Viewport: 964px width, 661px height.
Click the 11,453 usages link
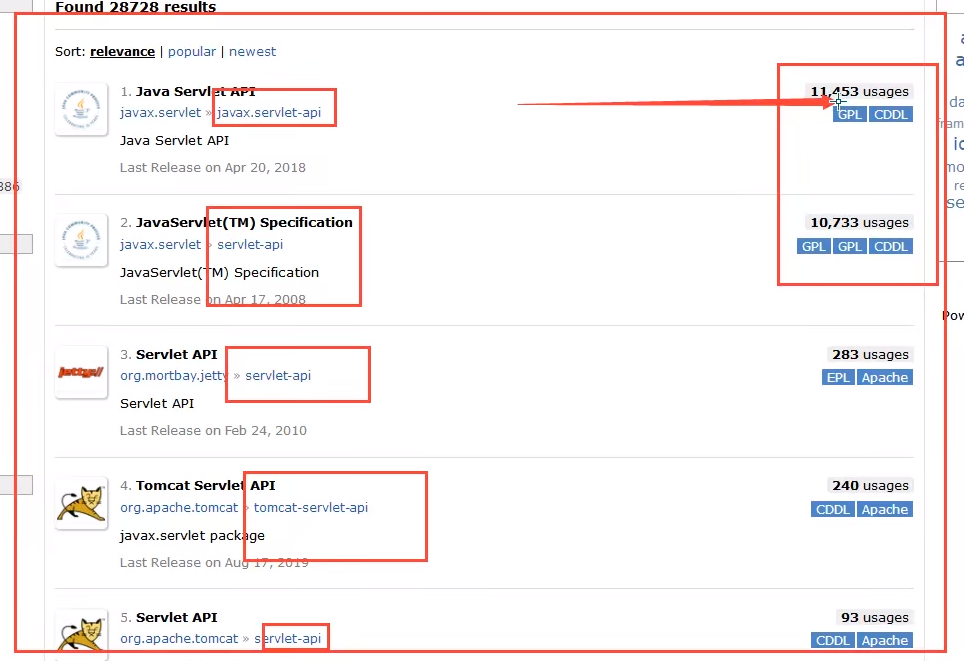coord(859,92)
